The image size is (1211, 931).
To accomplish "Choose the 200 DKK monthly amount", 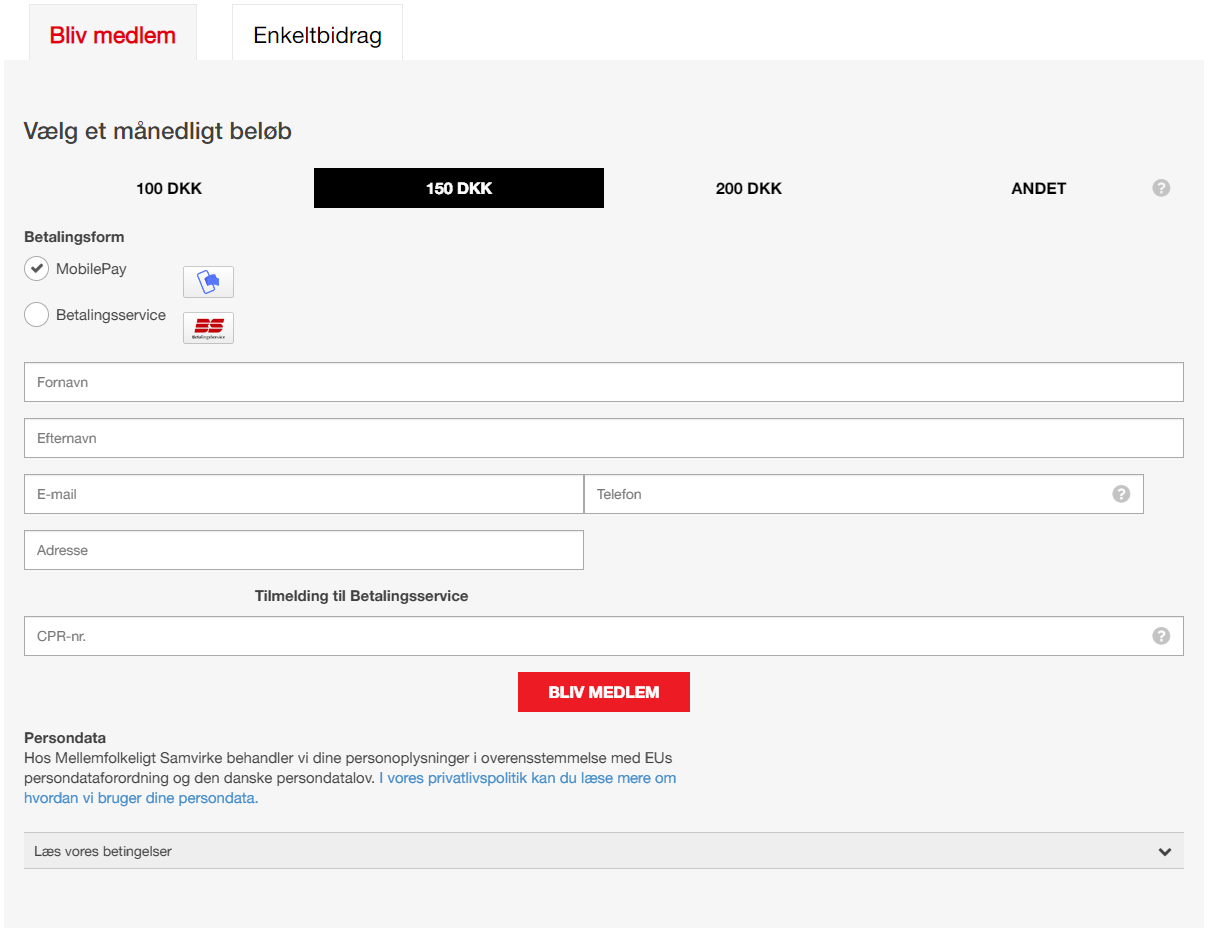I will (x=749, y=188).
